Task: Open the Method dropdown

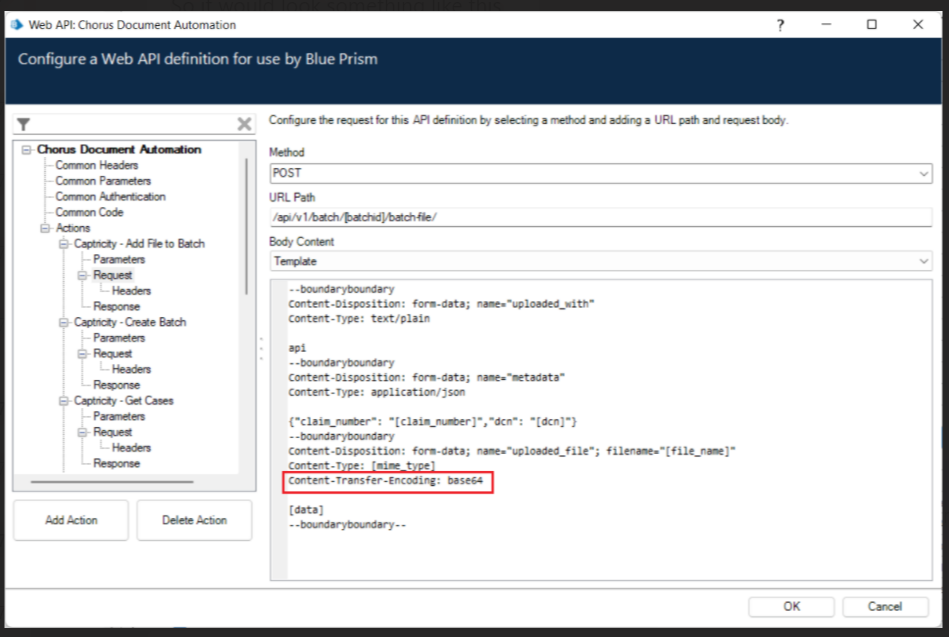Action: click(x=923, y=174)
